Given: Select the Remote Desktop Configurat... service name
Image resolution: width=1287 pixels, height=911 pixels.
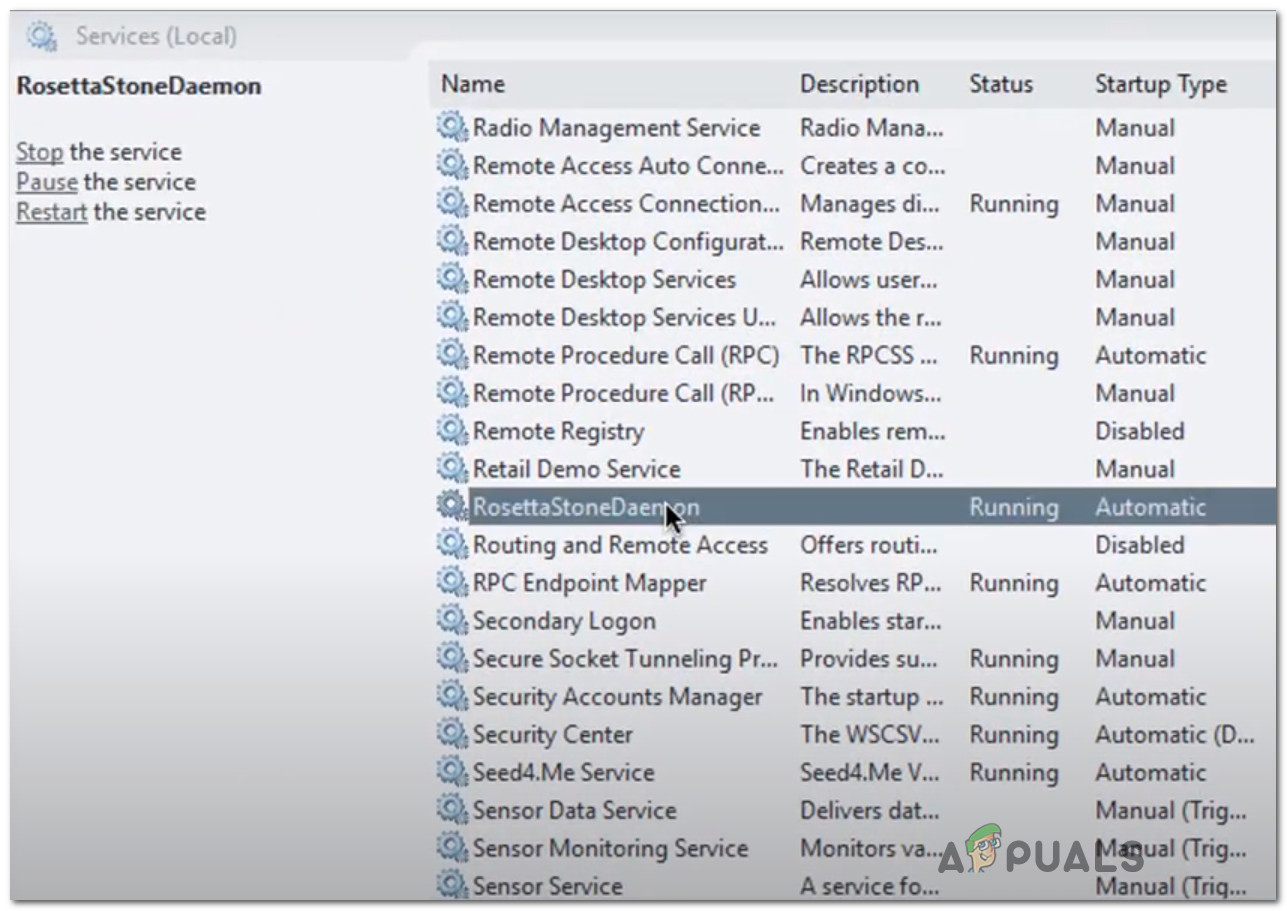Looking at the screenshot, I should pyautogui.click(x=628, y=242).
